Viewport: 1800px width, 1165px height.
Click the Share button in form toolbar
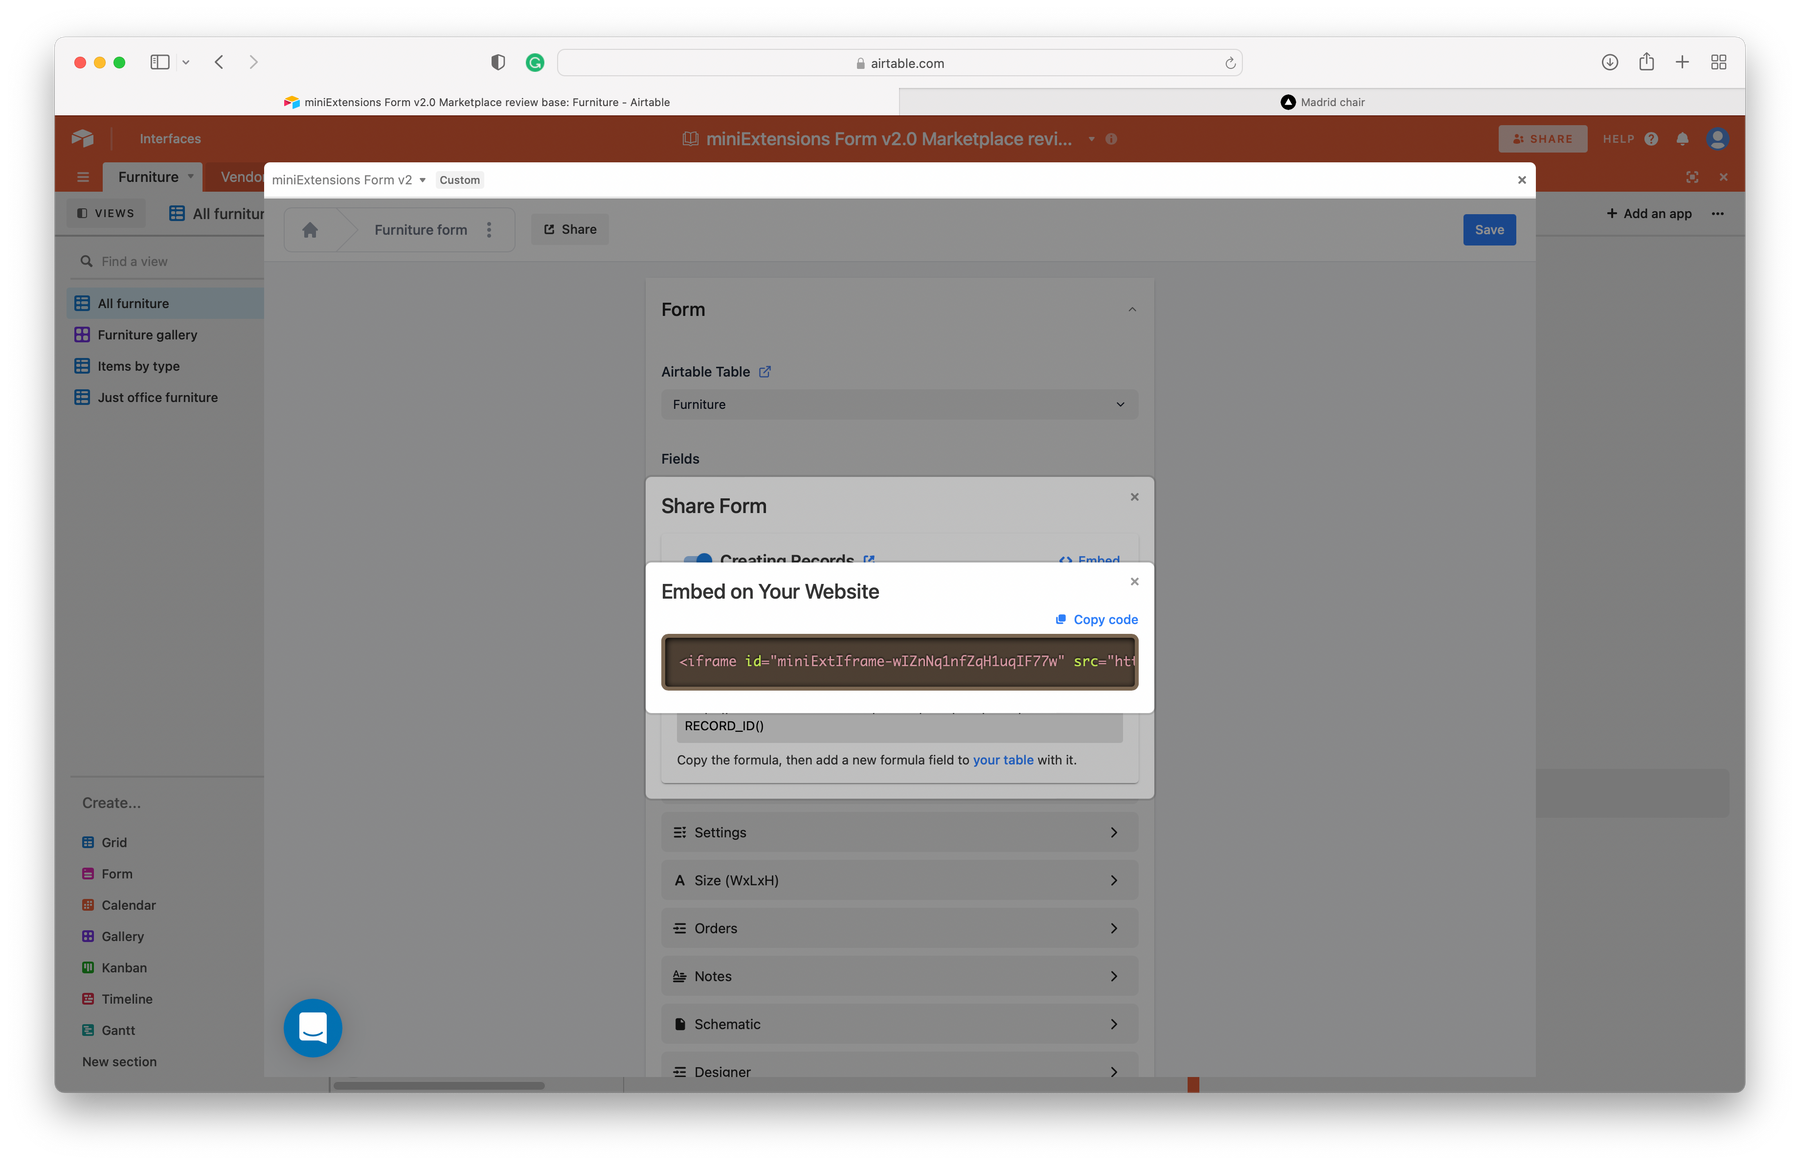pyautogui.click(x=570, y=230)
